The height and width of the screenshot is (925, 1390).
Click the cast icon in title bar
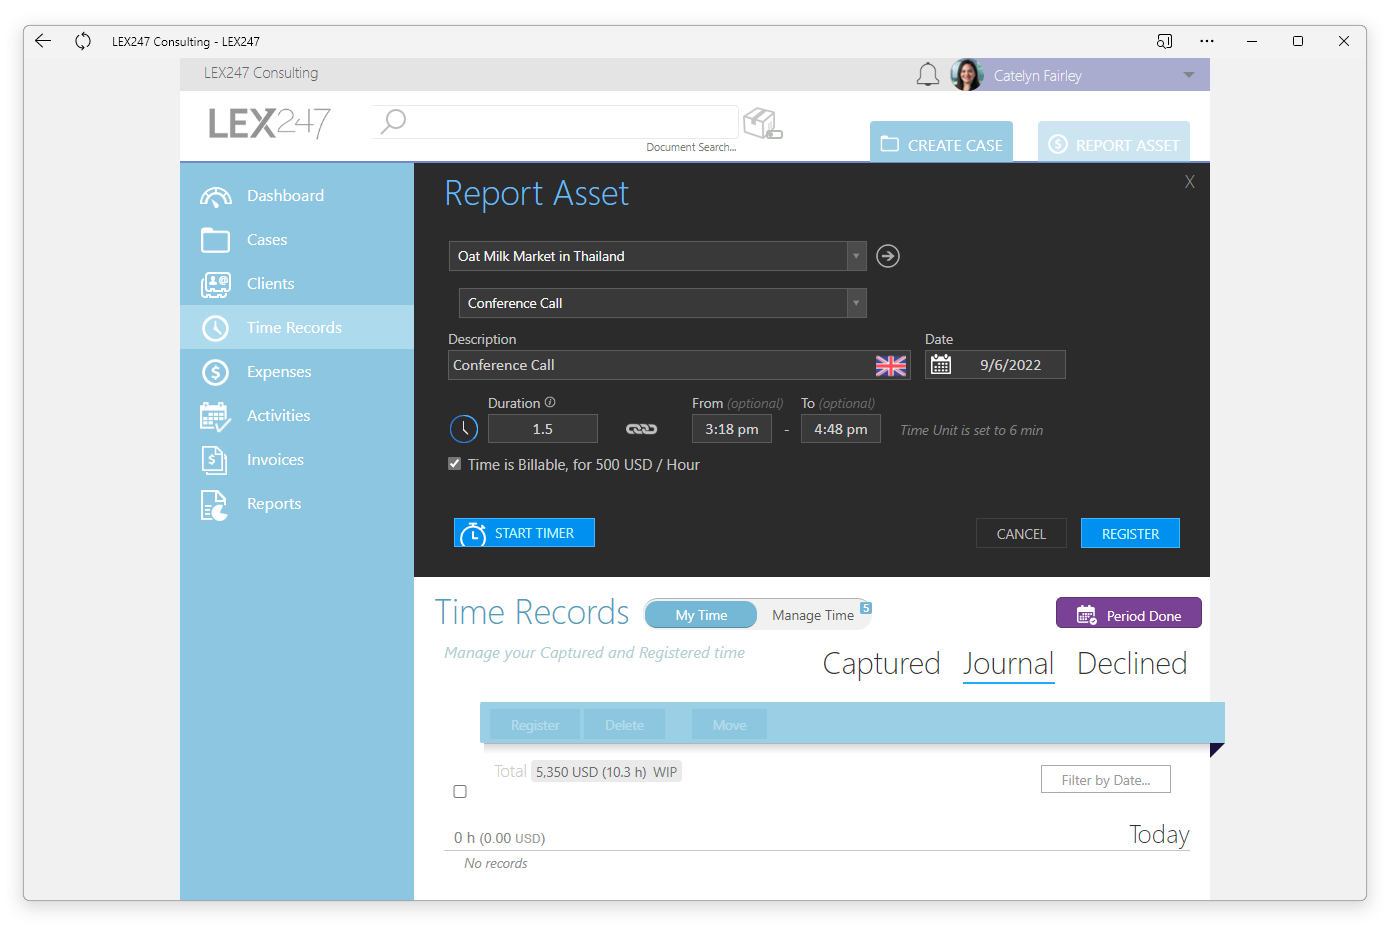pyautogui.click(x=1165, y=41)
